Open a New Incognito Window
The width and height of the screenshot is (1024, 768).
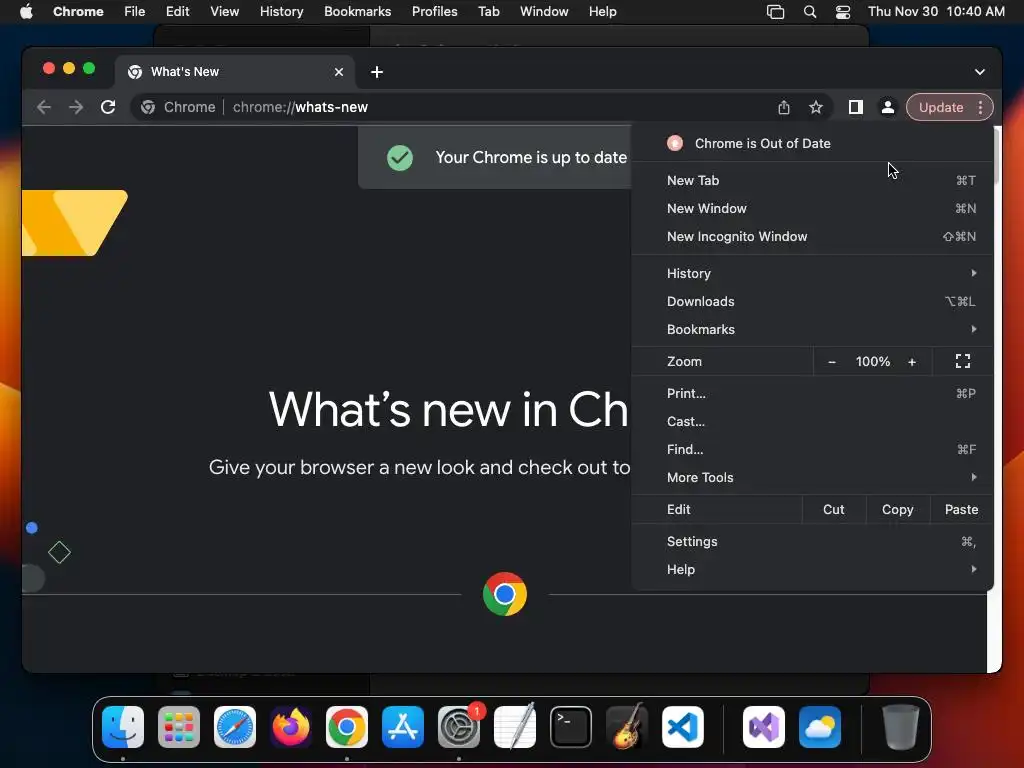point(812,236)
